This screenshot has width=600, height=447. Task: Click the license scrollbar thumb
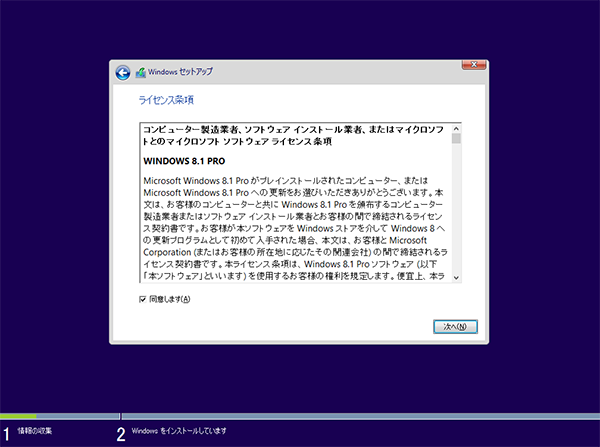pyautogui.click(x=456, y=139)
